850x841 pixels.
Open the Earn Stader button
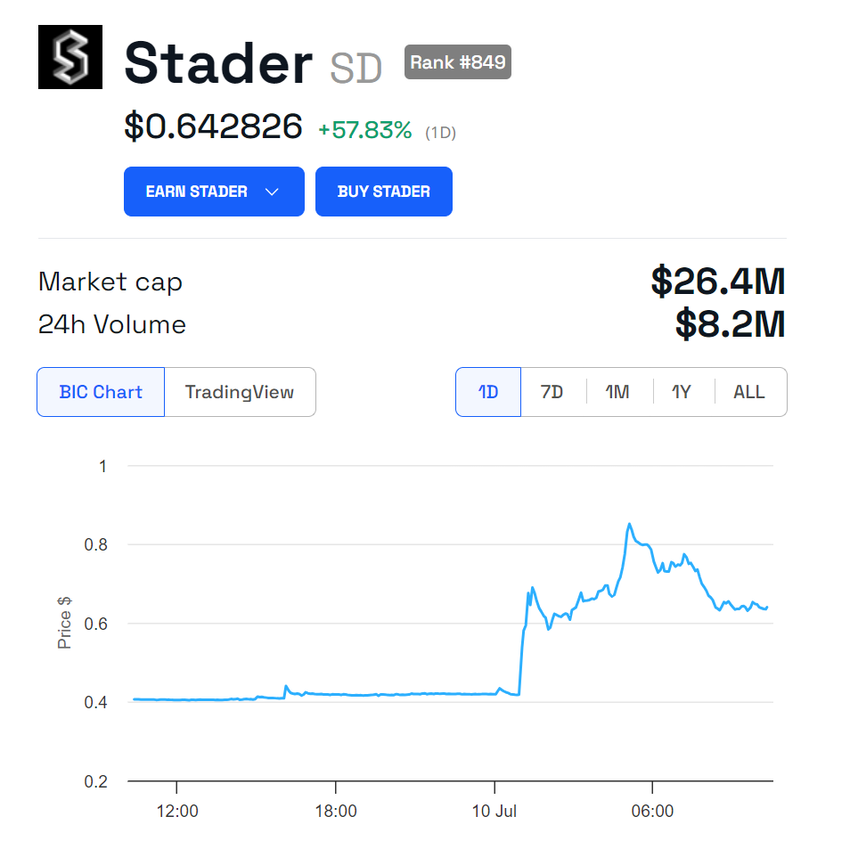click(214, 191)
